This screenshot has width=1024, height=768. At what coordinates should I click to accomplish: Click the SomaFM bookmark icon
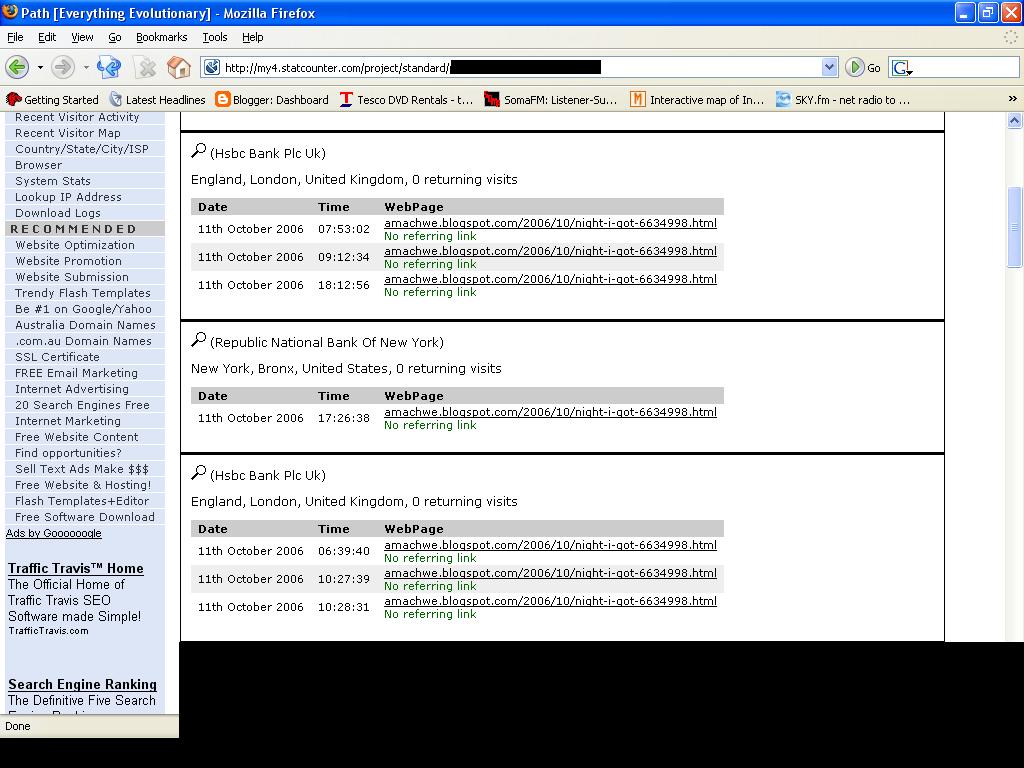click(492, 99)
